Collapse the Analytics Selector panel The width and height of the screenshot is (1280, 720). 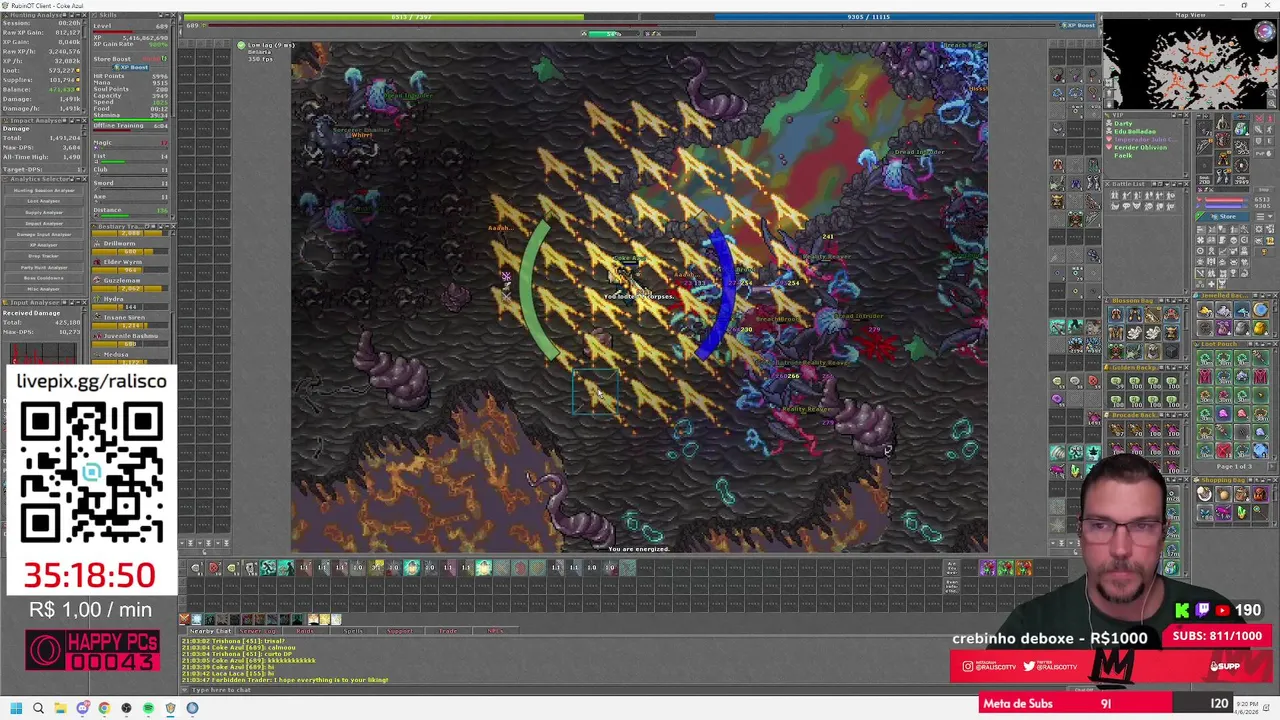(x=78, y=179)
